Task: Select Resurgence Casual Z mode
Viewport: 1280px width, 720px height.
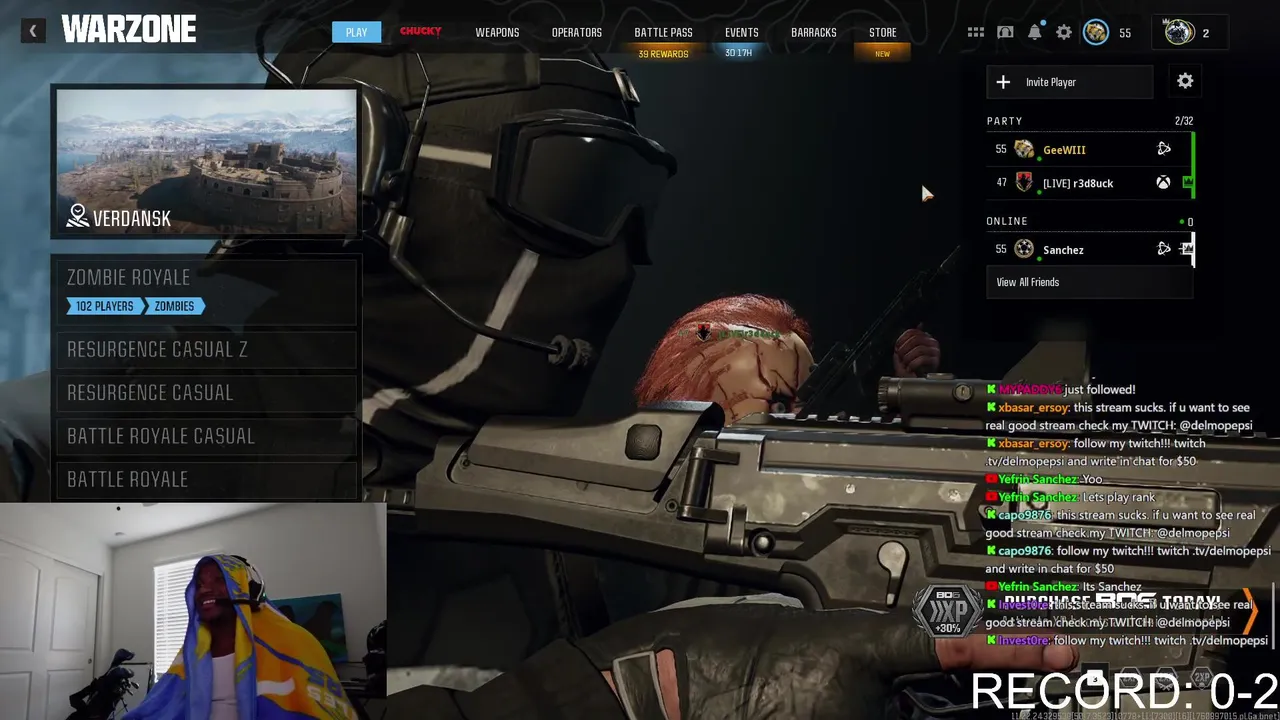Action: point(205,349)
